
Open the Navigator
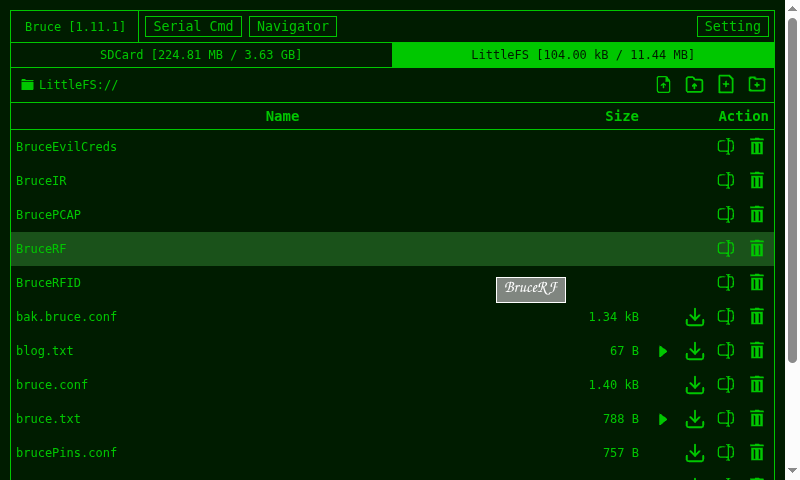click(x=293, y=27)
